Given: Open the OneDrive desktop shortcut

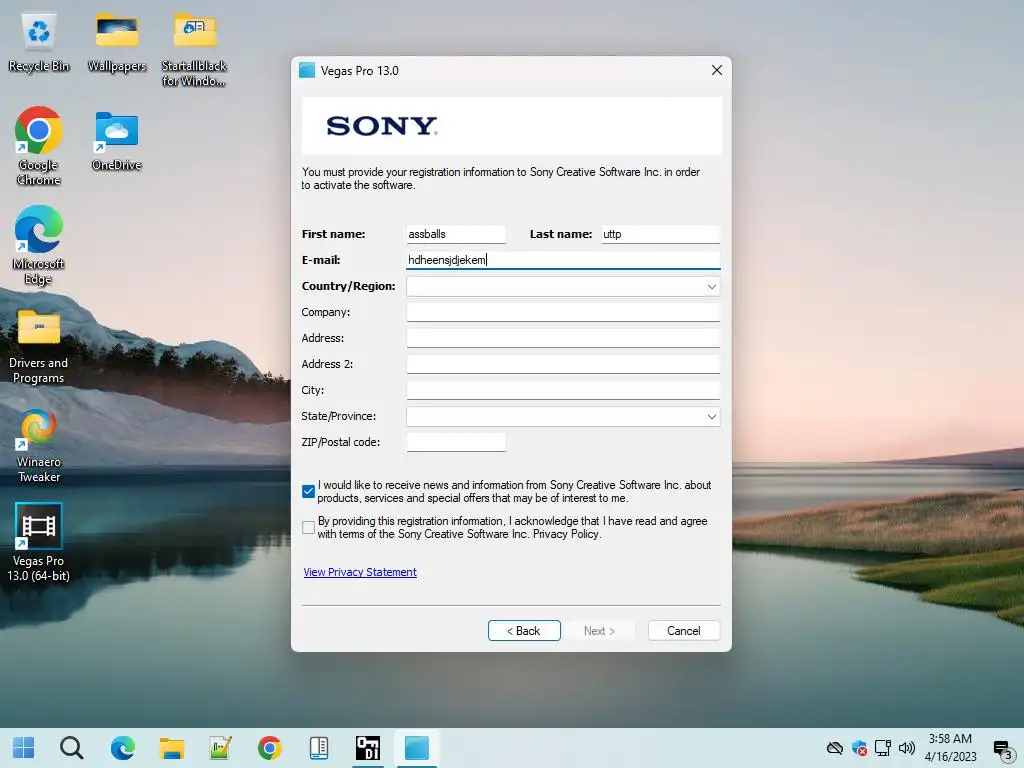Looking at the screenshot, I should tap(117, 140).
